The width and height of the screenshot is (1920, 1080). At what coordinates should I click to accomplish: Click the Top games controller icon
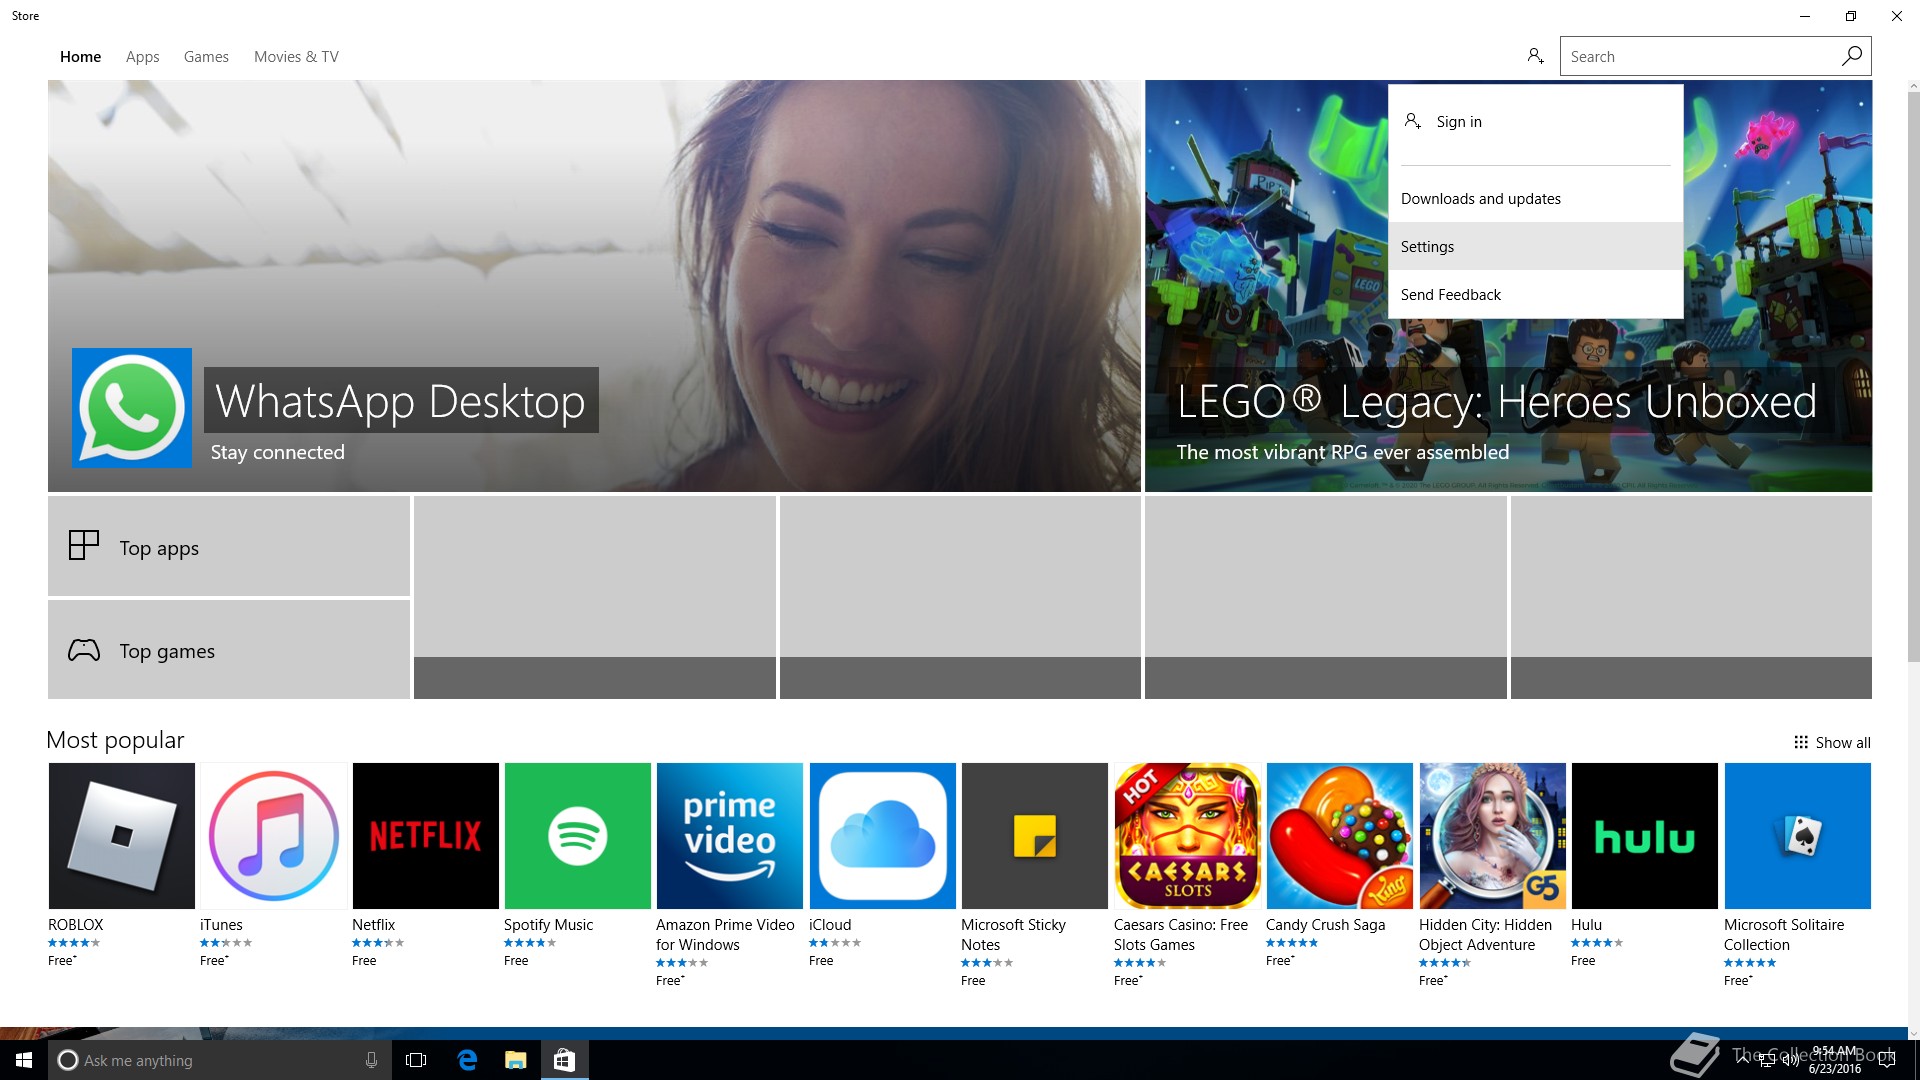pos(84,650)
